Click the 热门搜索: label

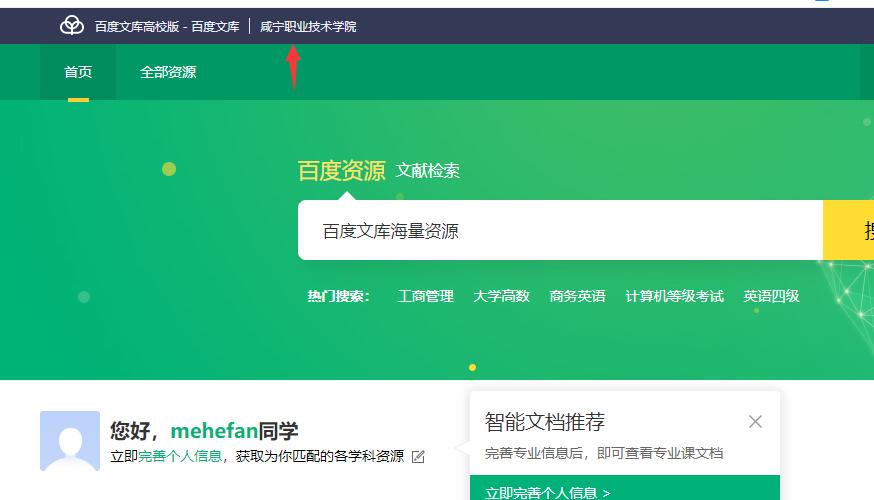(338, 296)
